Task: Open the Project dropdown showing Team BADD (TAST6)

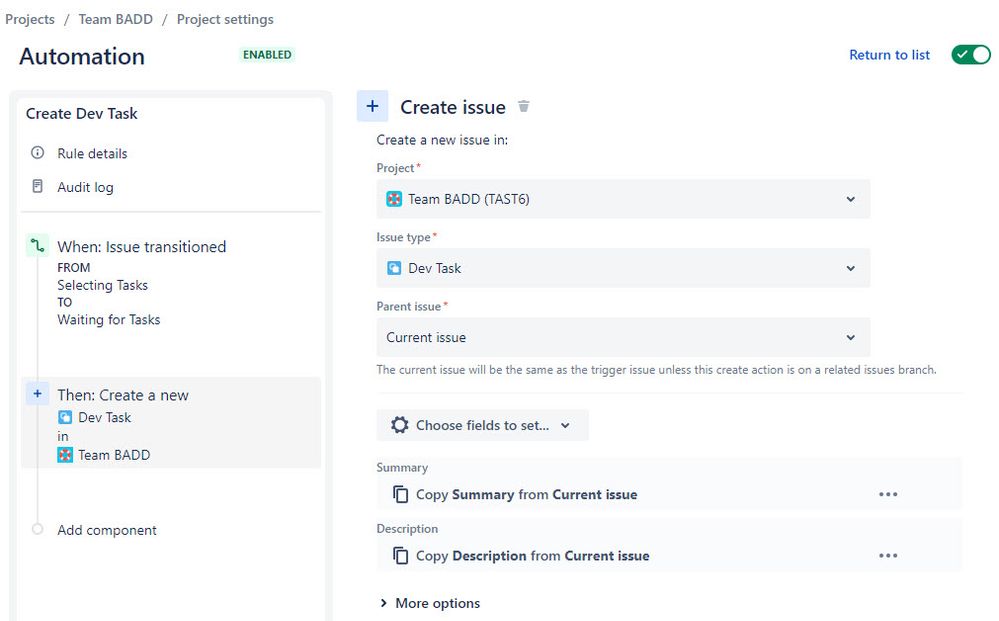Action: pyautogui.click(x=623, y=199)
